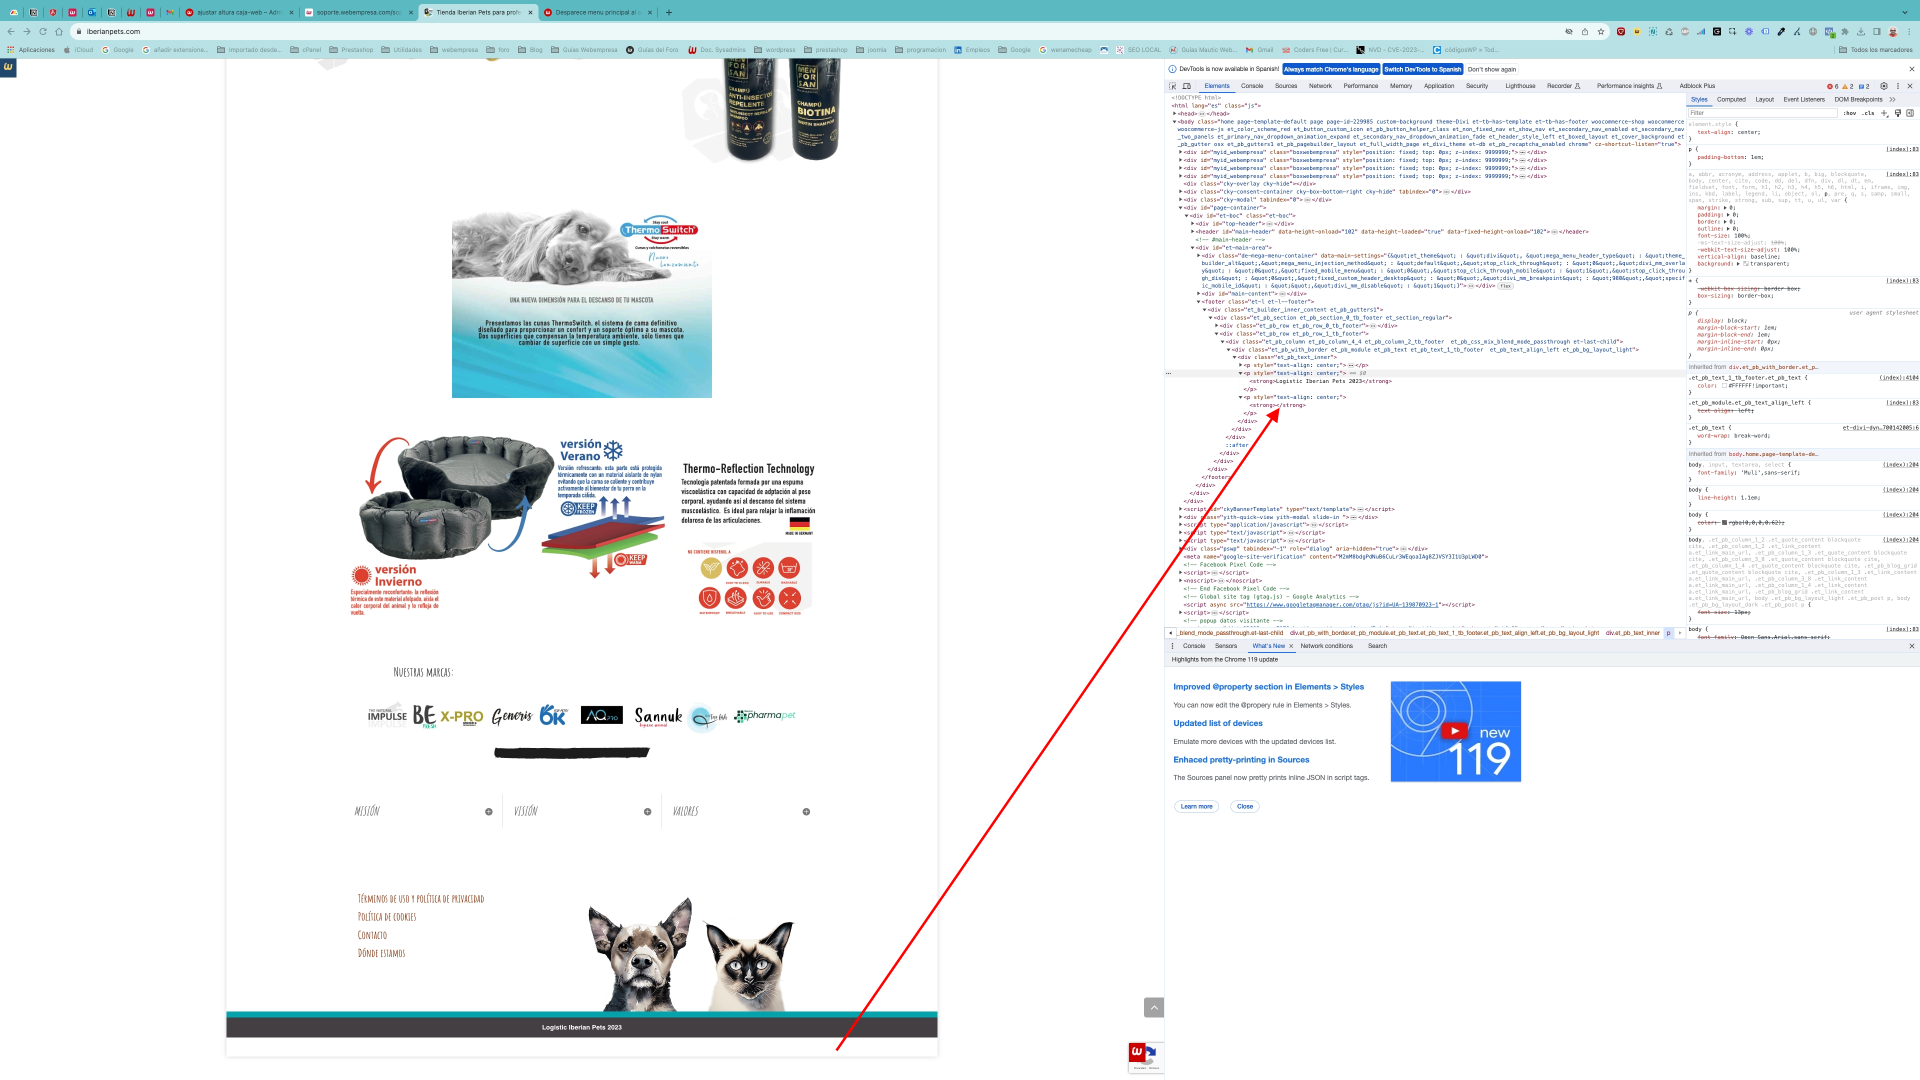The height and width of the screenshot is (1080, 1920).
Task: Select the Computed styles tab
Action: [1731, 99]
